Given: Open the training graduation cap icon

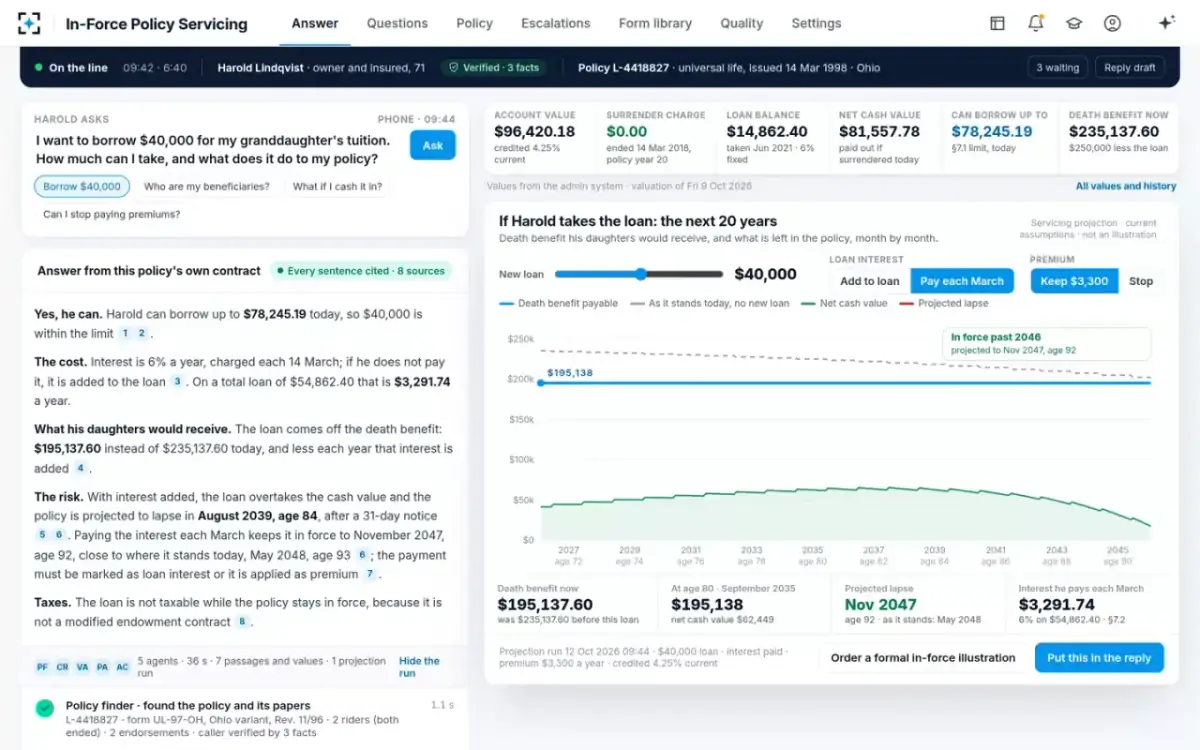Looking at the screenshot, I should click(1074, 23).
